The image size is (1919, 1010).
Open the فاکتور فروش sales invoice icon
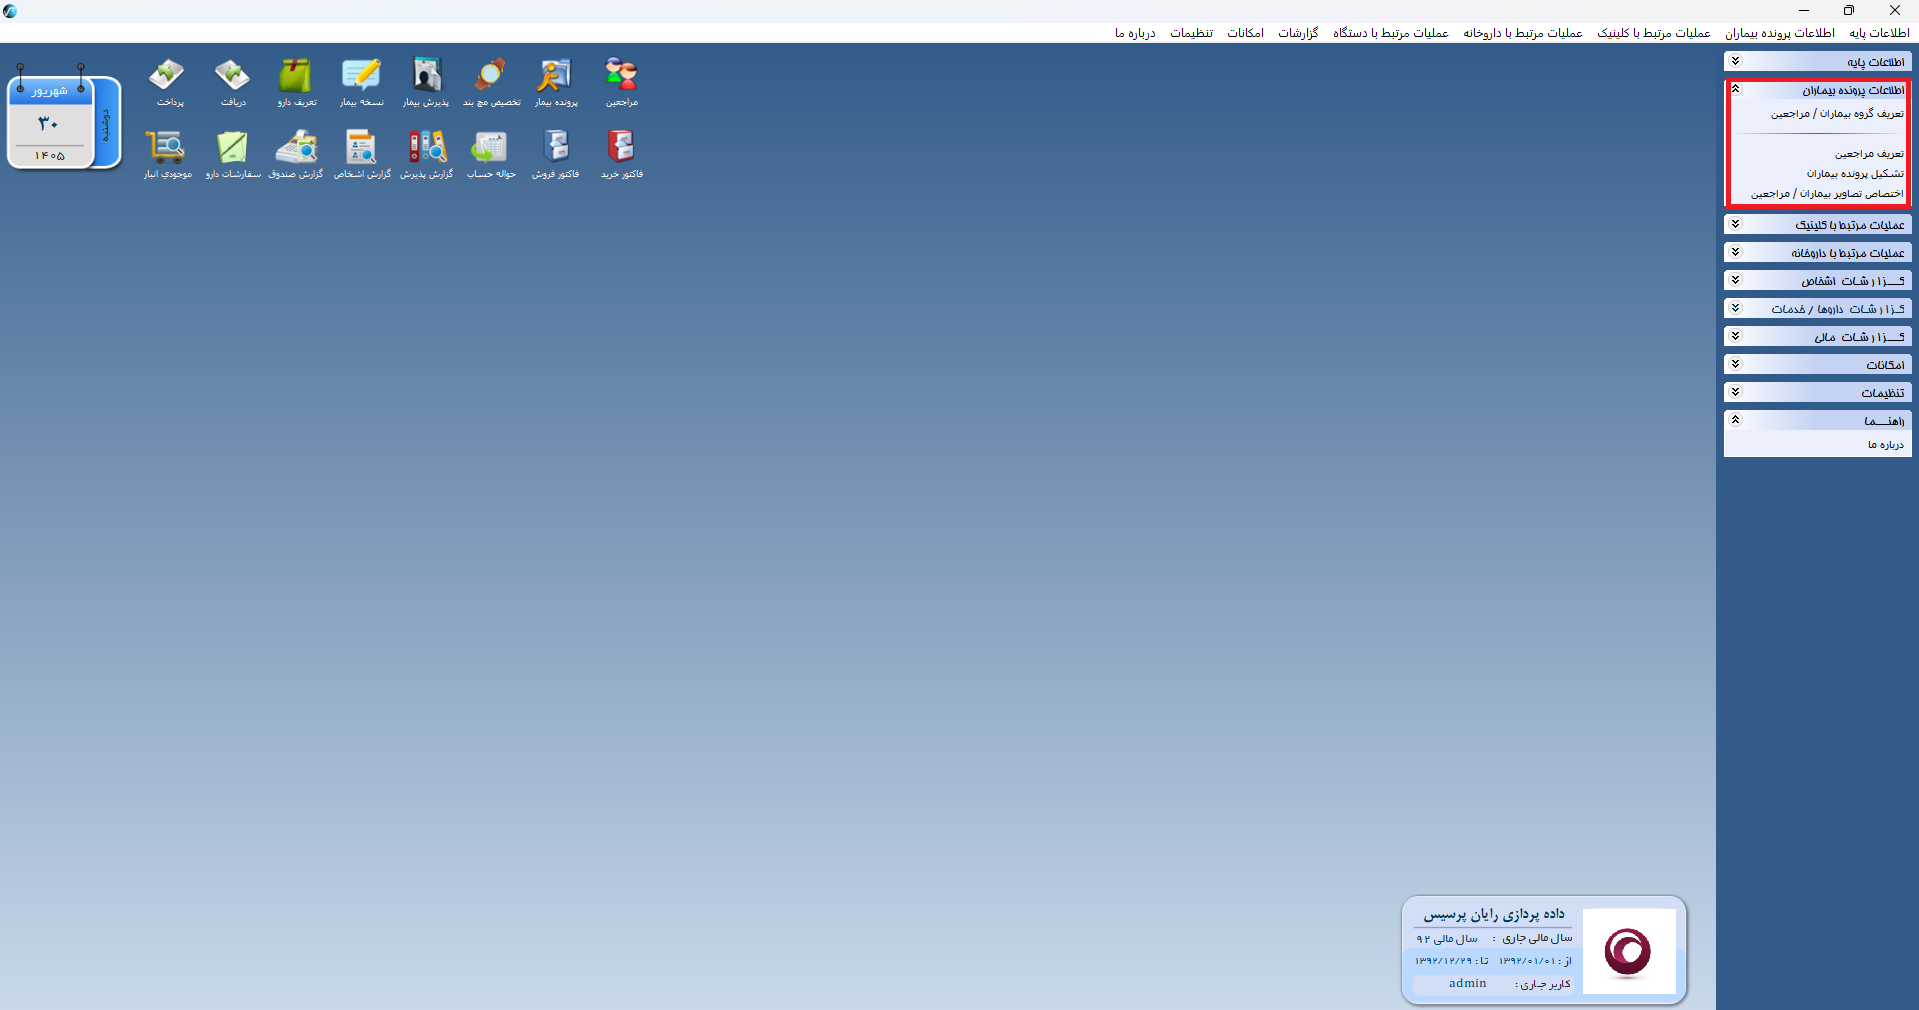point(555,154)
